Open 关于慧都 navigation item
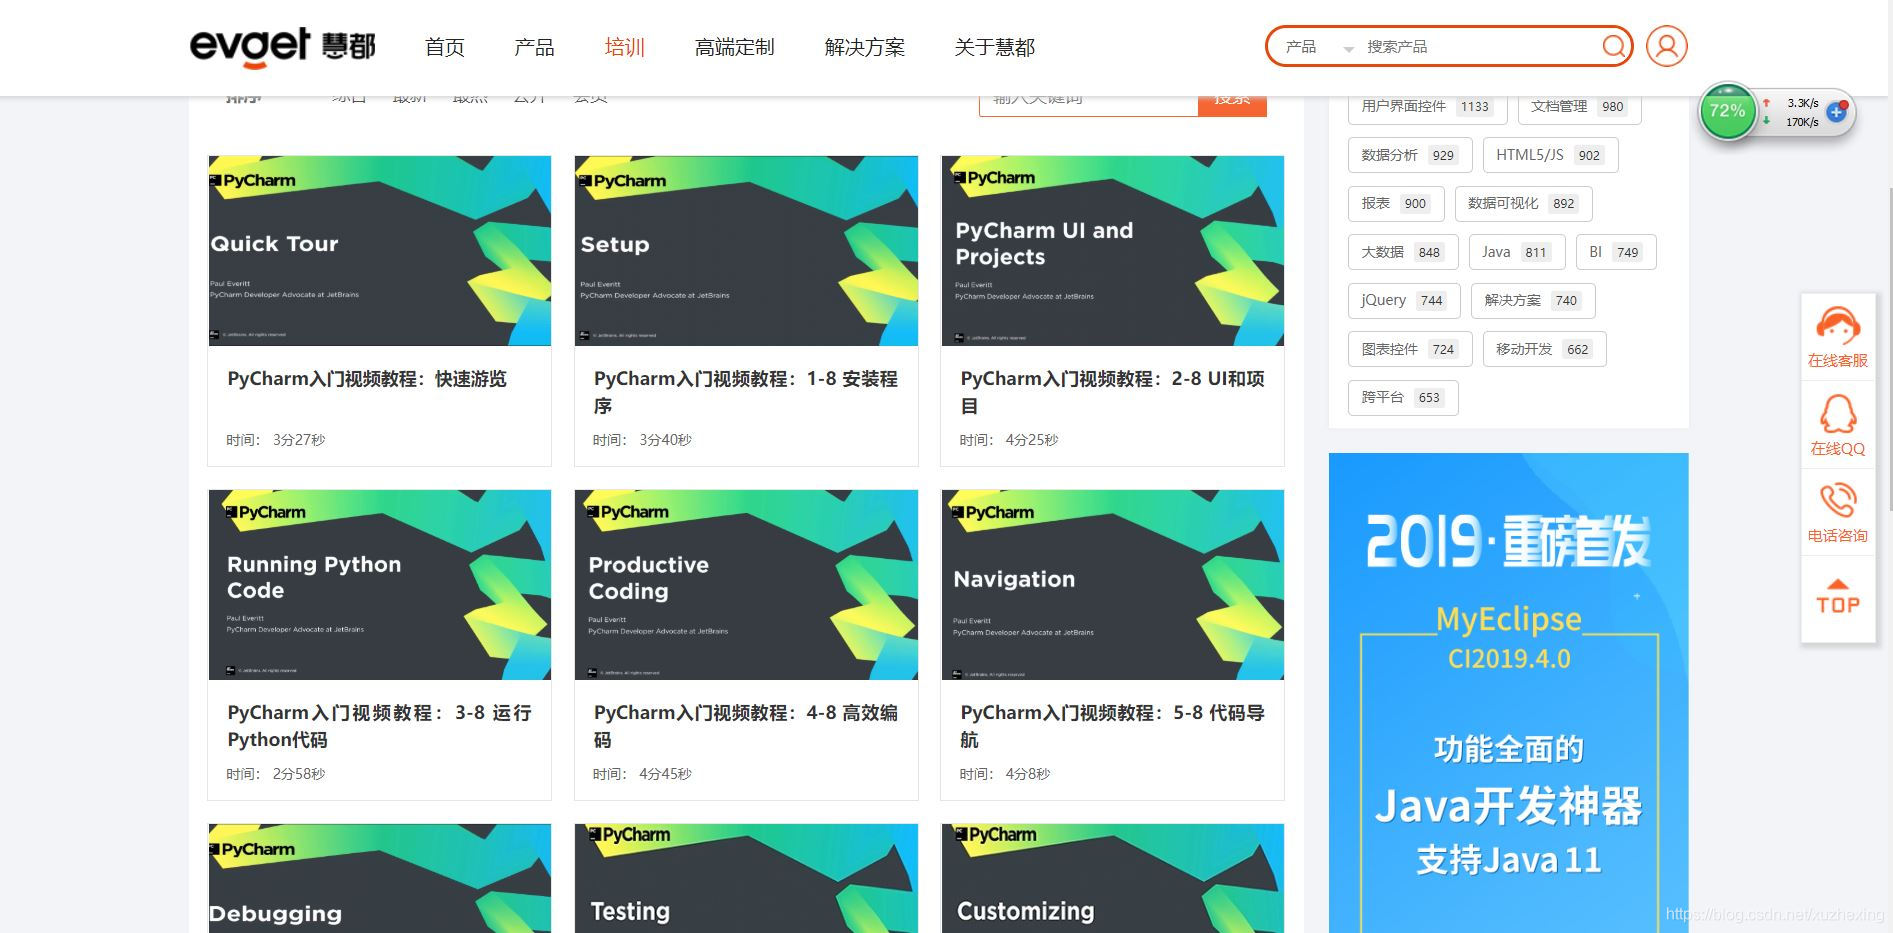1893x933 pixels. (995, 47)
